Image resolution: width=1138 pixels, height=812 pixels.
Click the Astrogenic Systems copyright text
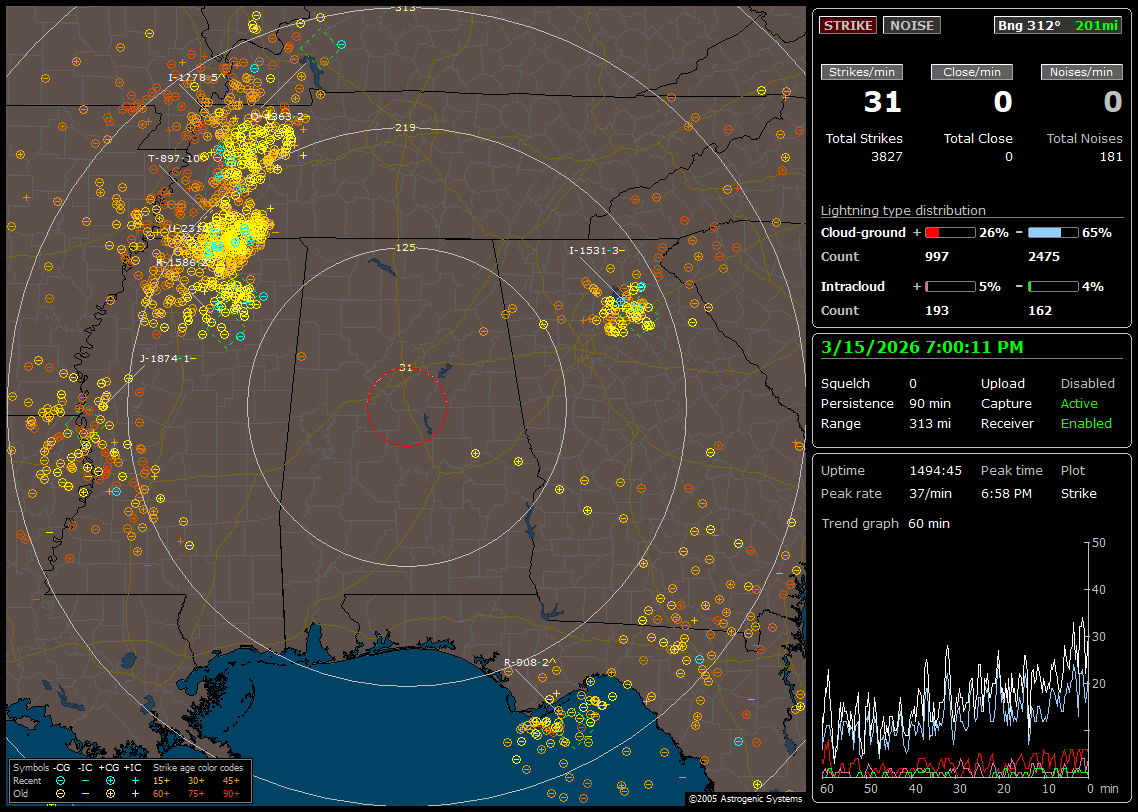[745, 799]
